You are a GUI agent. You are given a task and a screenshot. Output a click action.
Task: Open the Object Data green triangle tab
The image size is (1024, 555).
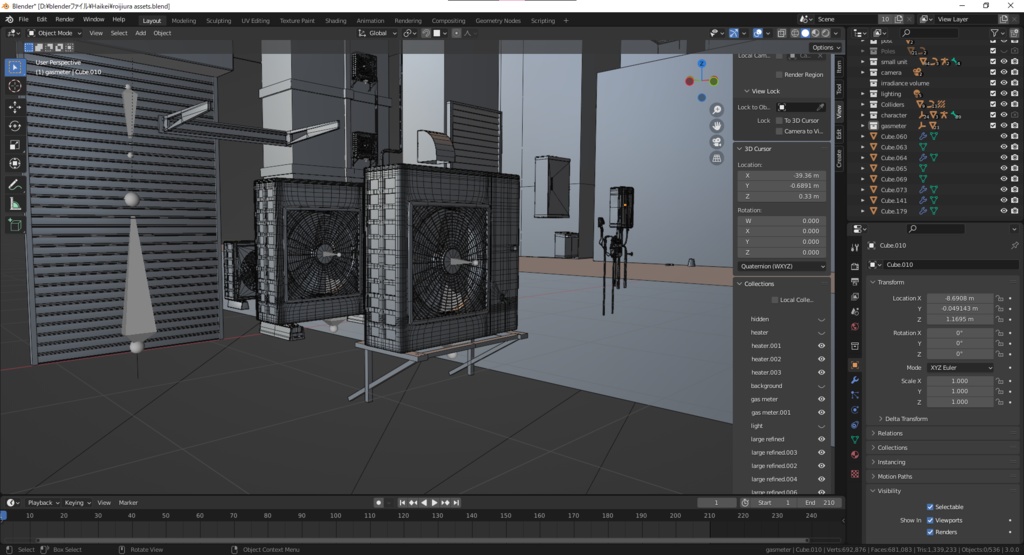855,439
